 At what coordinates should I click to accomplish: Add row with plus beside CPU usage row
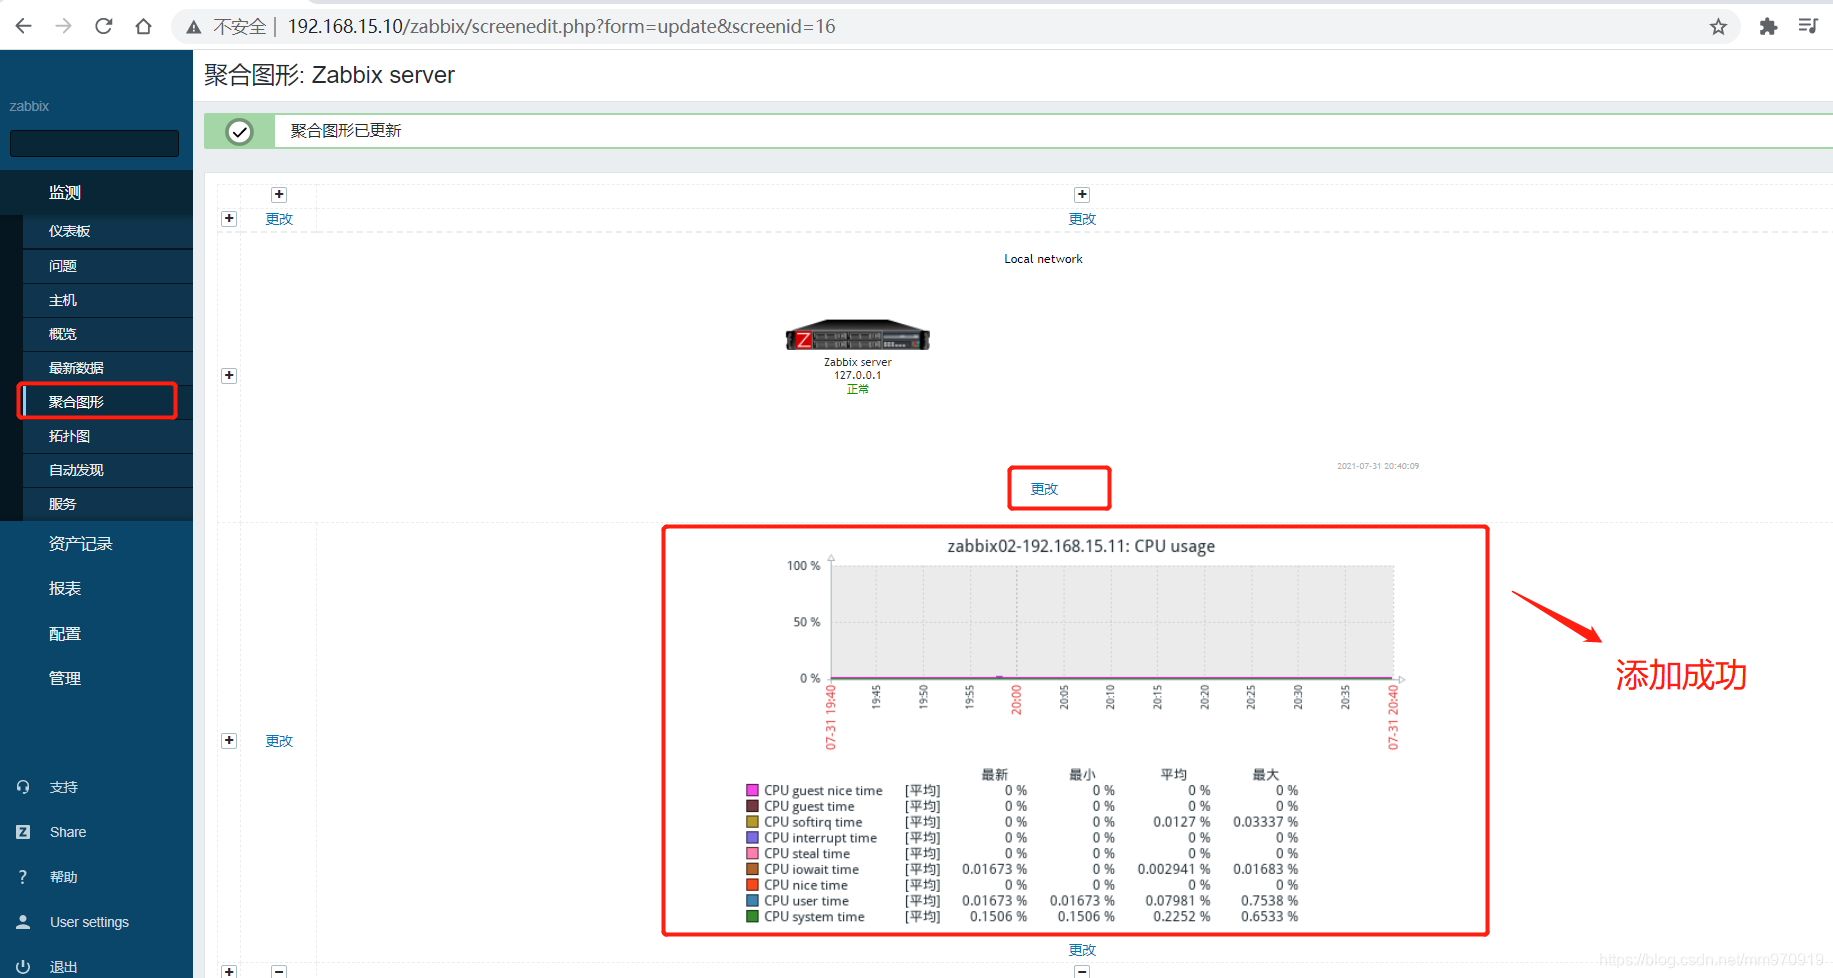[x=229, y=741]
